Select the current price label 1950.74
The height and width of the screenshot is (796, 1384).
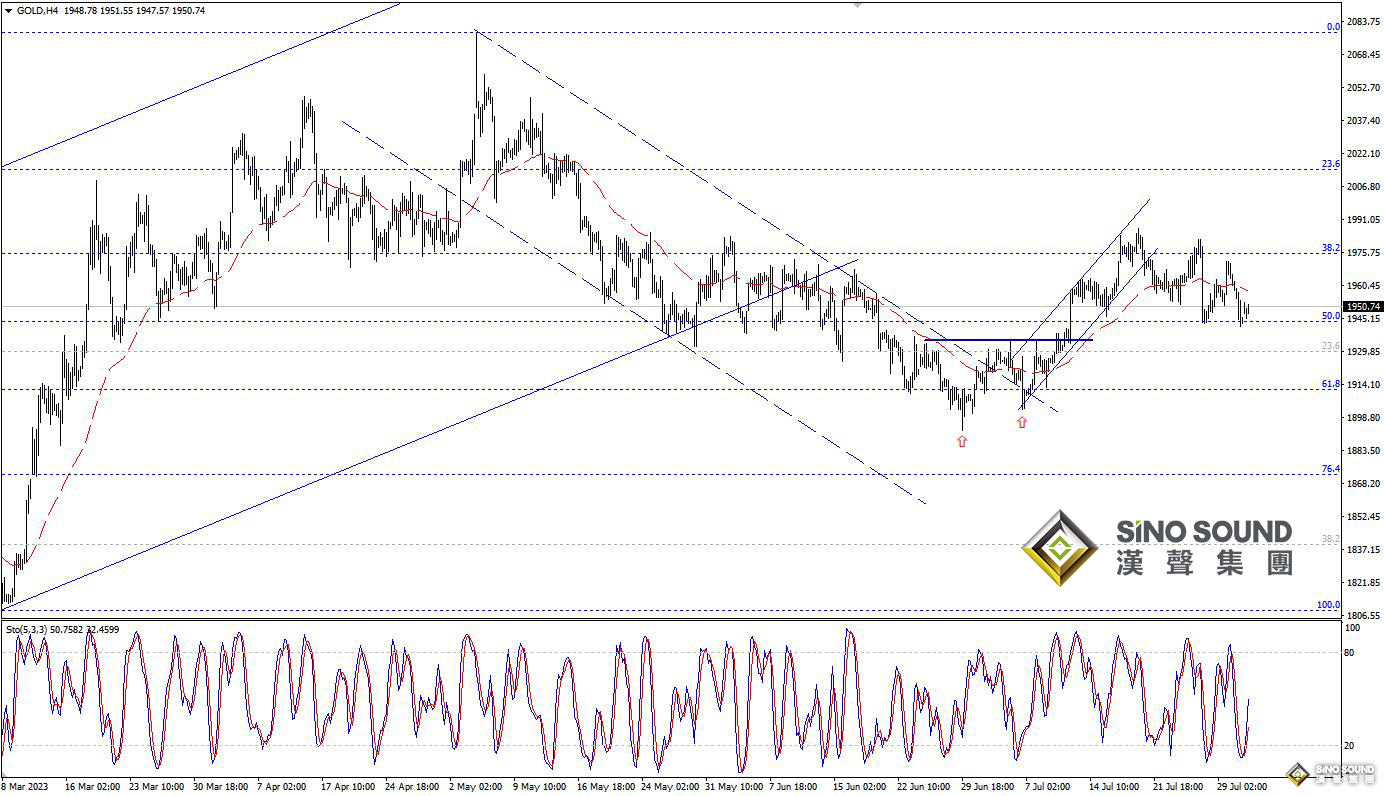[1363, 307]
